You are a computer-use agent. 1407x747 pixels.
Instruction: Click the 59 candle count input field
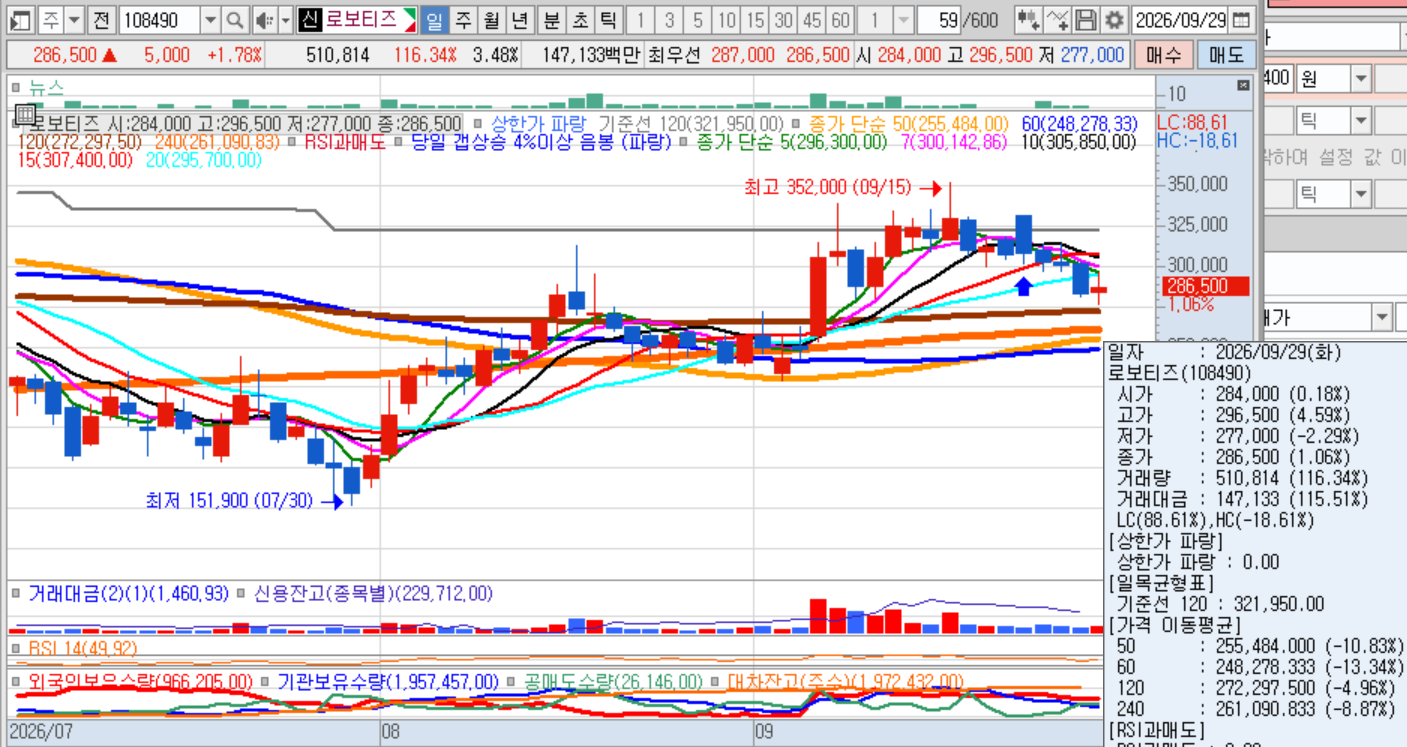[938, 20]
